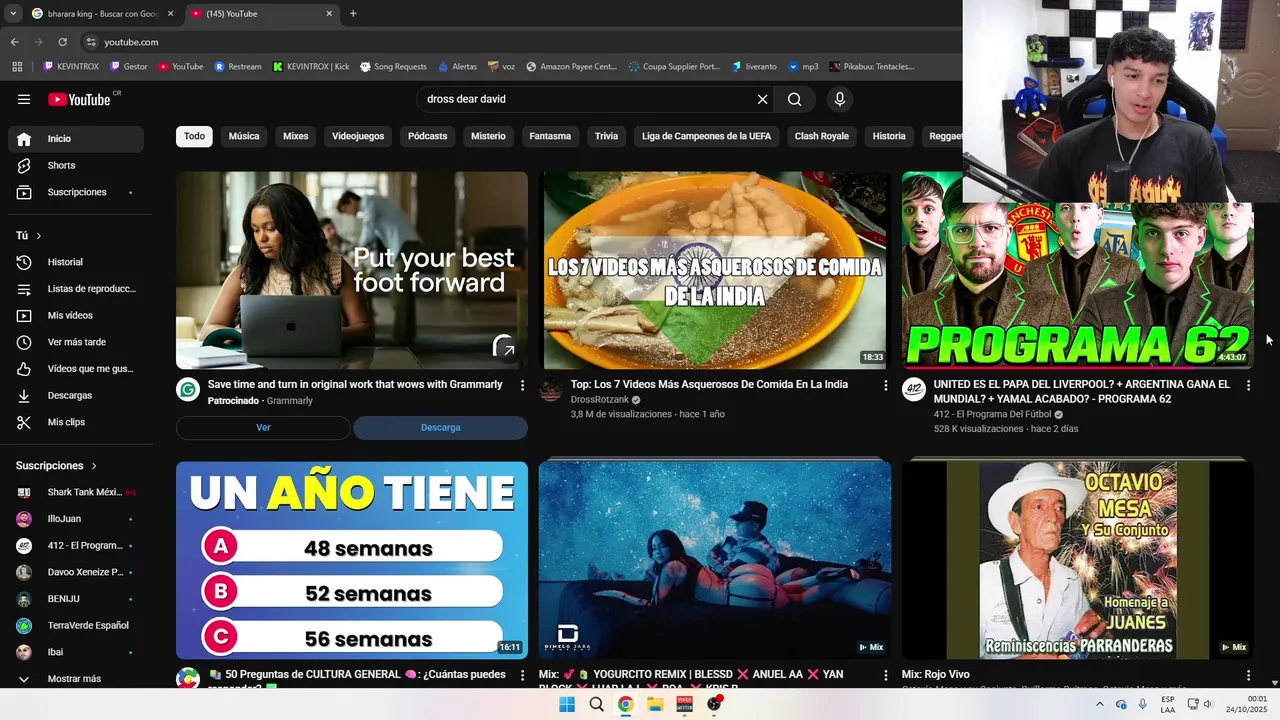This screenshot has height=720, width=1280.
Task: Select the Mixes filter chip
Action: [296, 136]
